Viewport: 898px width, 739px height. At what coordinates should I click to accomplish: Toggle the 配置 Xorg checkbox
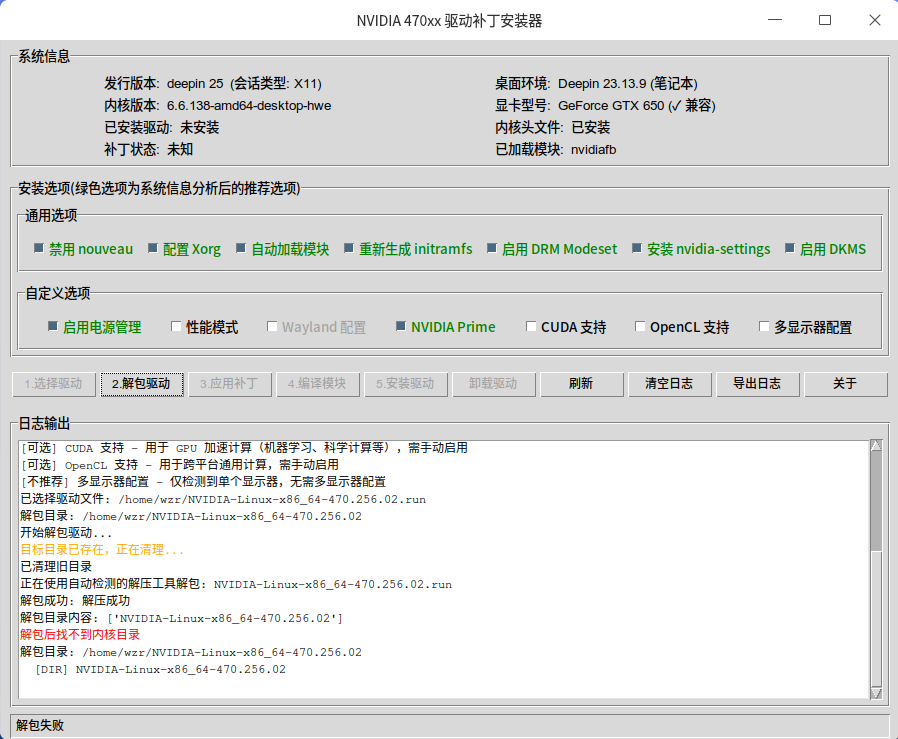pos(153,249)
